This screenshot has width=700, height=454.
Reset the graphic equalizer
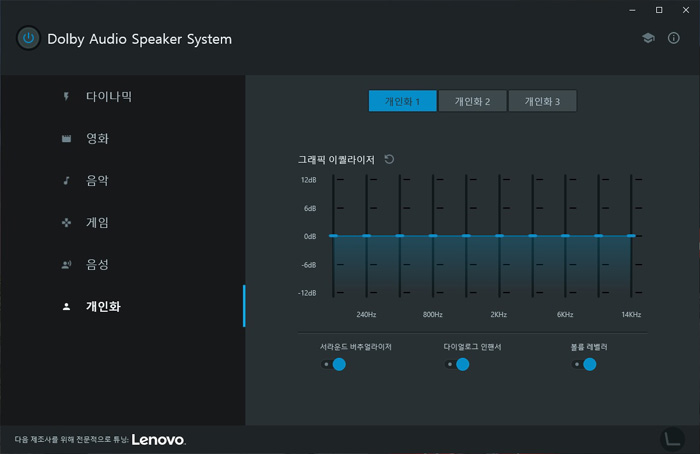coord(389,159)
